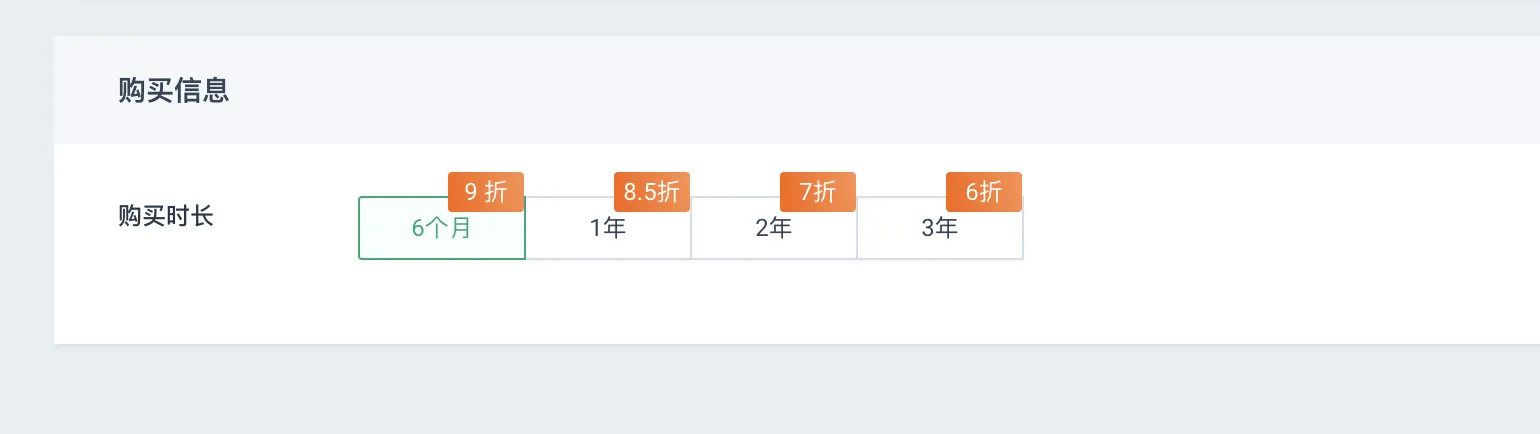Click the orange 9 折 discount badge
Image resolution: width=1540 pixels, height=434 pixels.
[x=486, y=192]
